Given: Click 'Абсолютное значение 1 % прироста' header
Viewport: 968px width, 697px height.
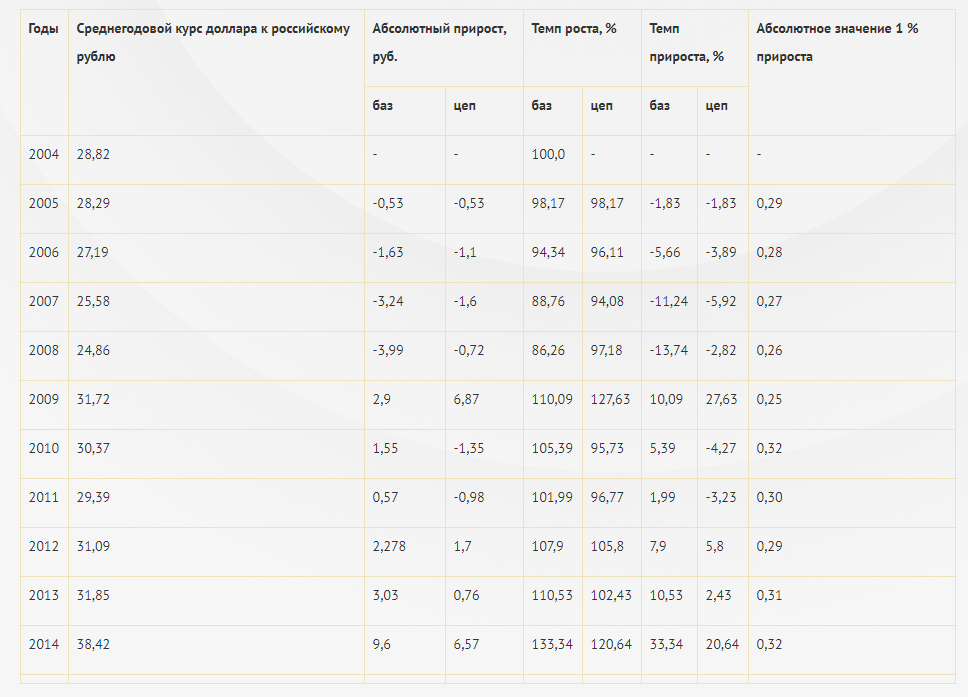Looking at the screenshot, I should [x=837, y=43].
